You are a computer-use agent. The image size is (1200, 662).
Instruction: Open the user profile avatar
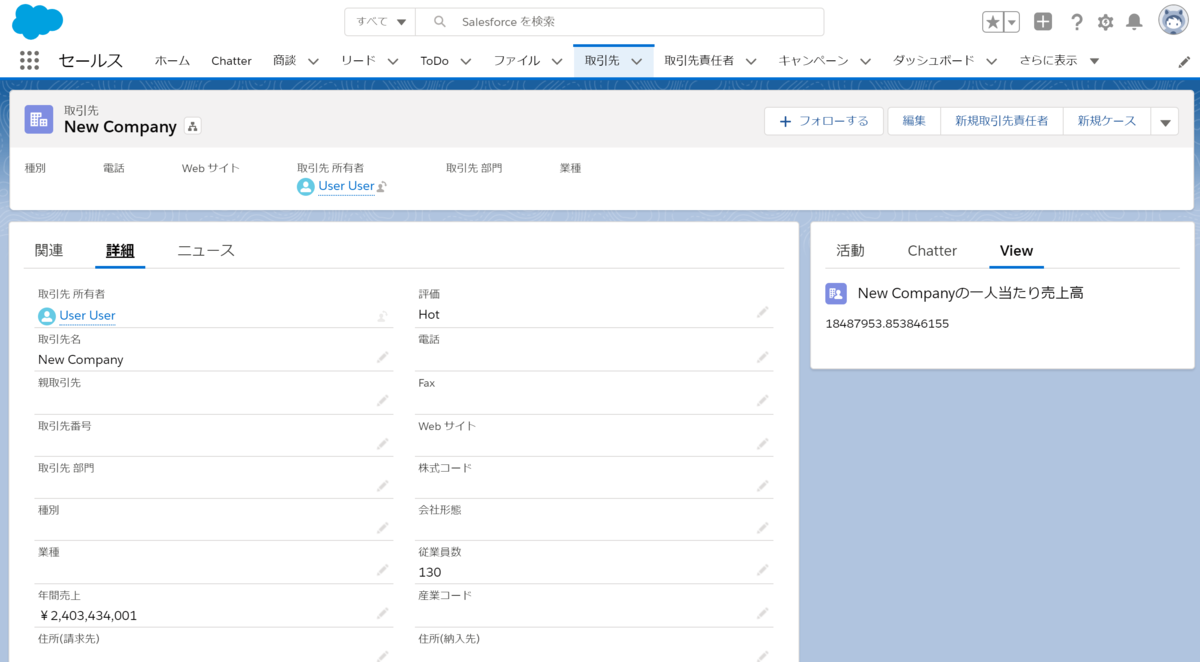pos(1173,21)
